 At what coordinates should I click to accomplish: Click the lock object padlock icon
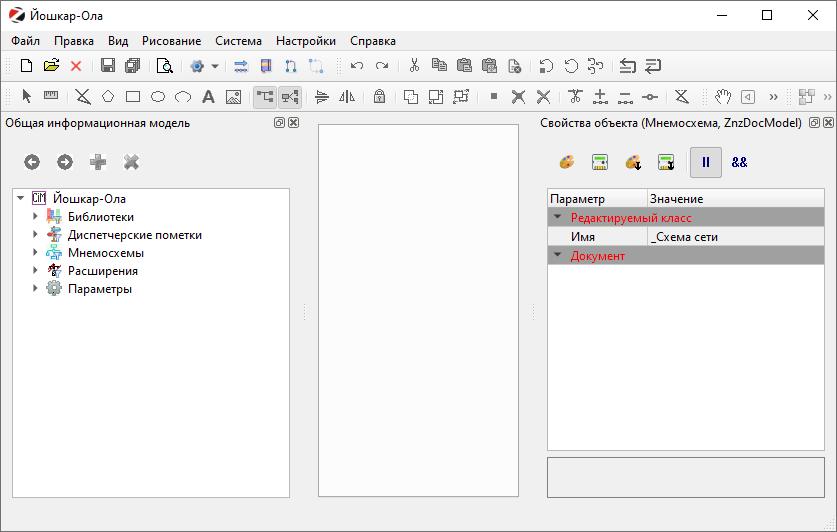pyautogui.click(x=379, y=97)
